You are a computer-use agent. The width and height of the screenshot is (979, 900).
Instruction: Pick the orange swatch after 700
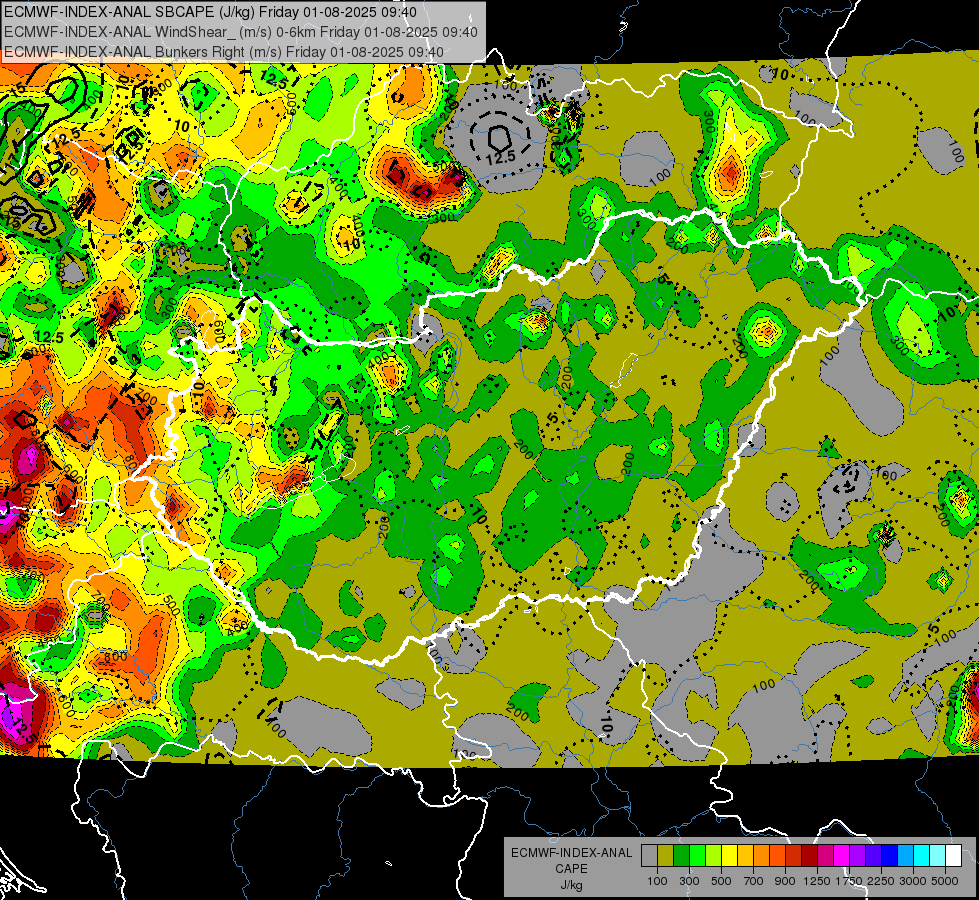(761, 855)
